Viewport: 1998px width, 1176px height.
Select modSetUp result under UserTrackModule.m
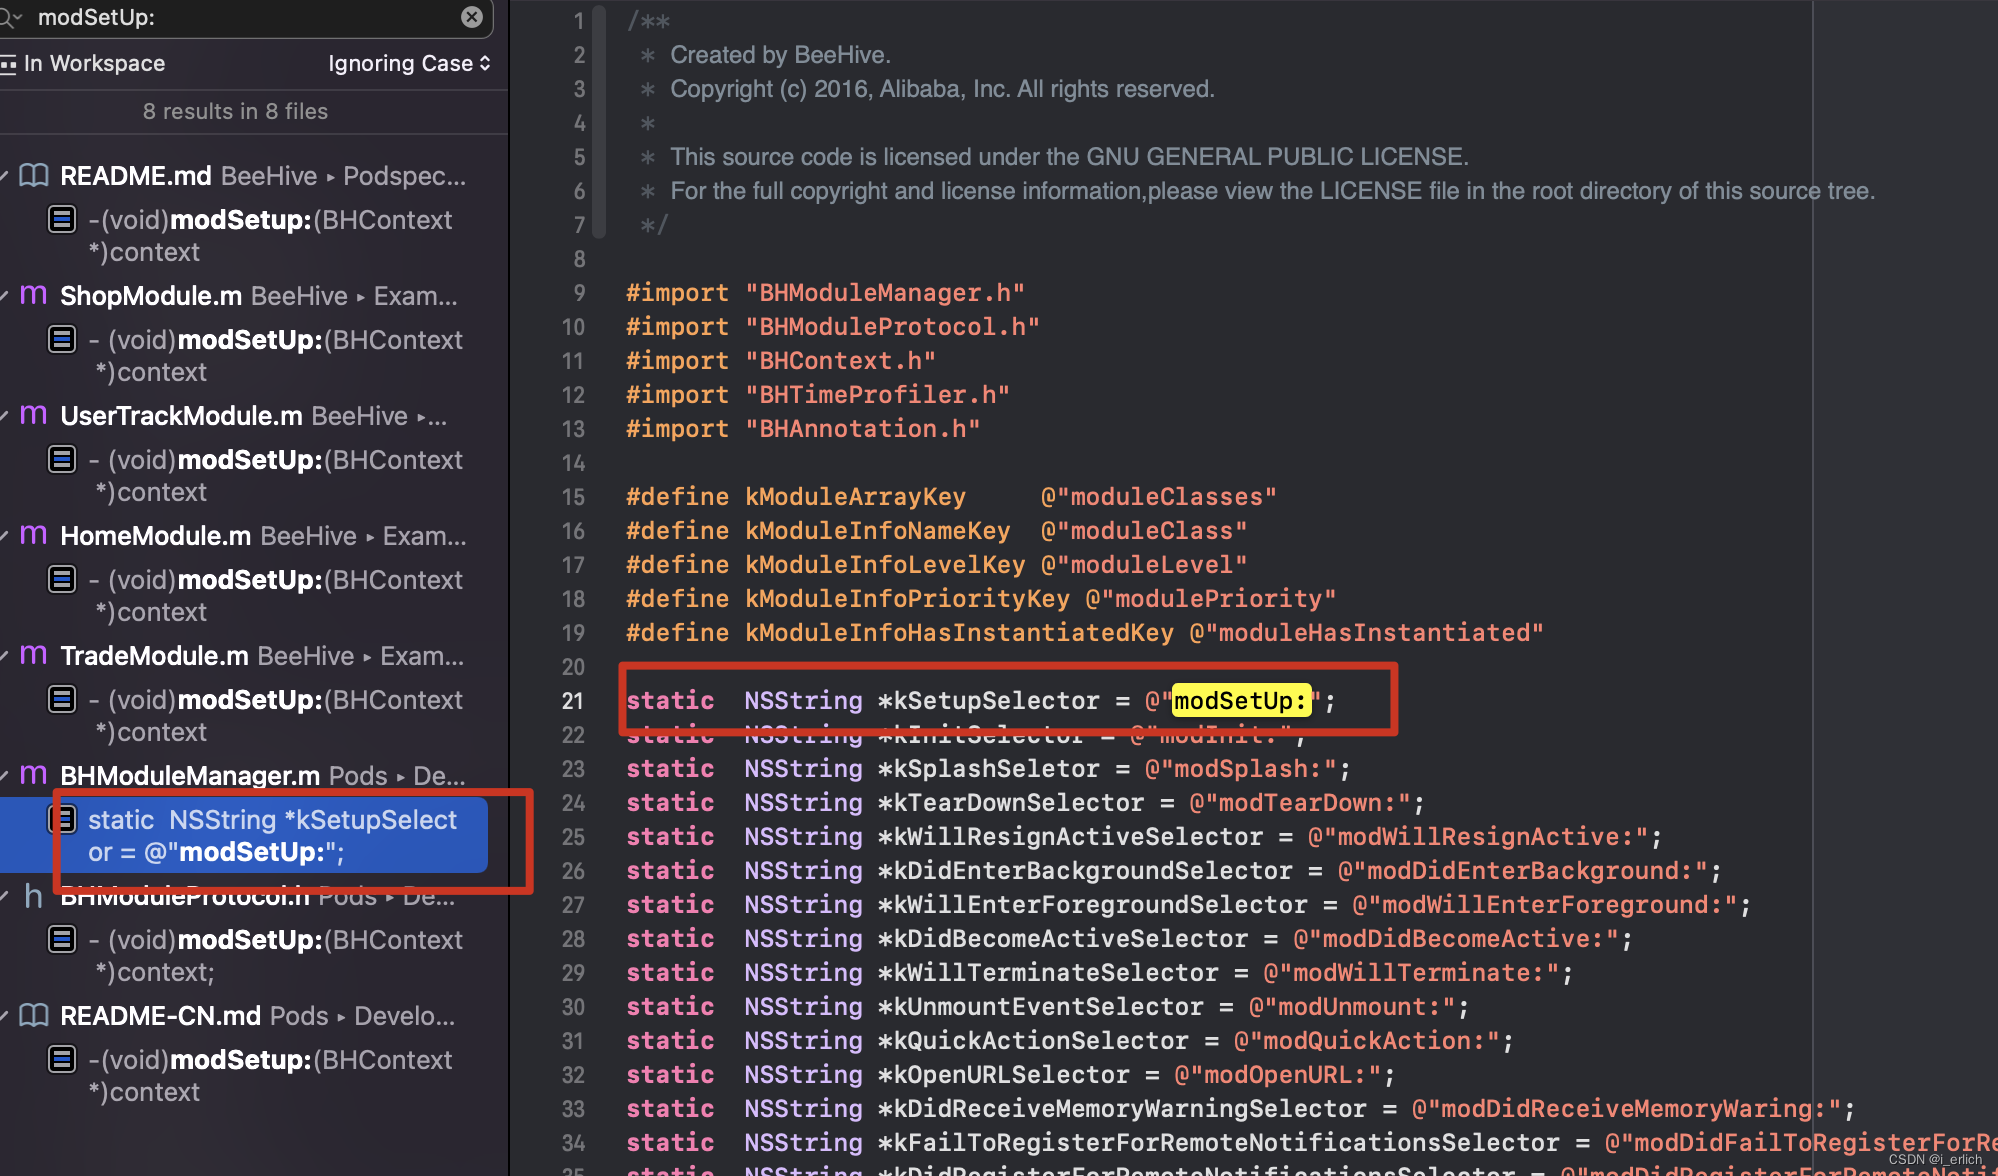pyautogui.click(x=276, y=476)
